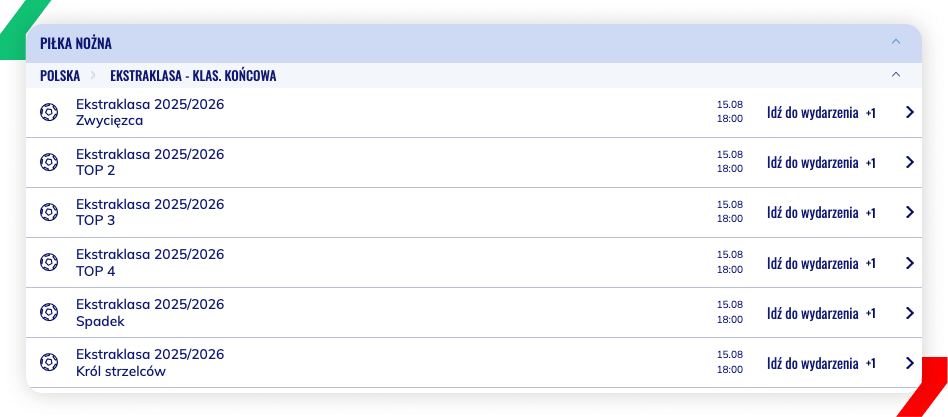The height and width of the screenshot is (417, 948).
Task: Collapse the Ekstraklasa - Klas. końcowa league
Action: [x=896, y=75]
